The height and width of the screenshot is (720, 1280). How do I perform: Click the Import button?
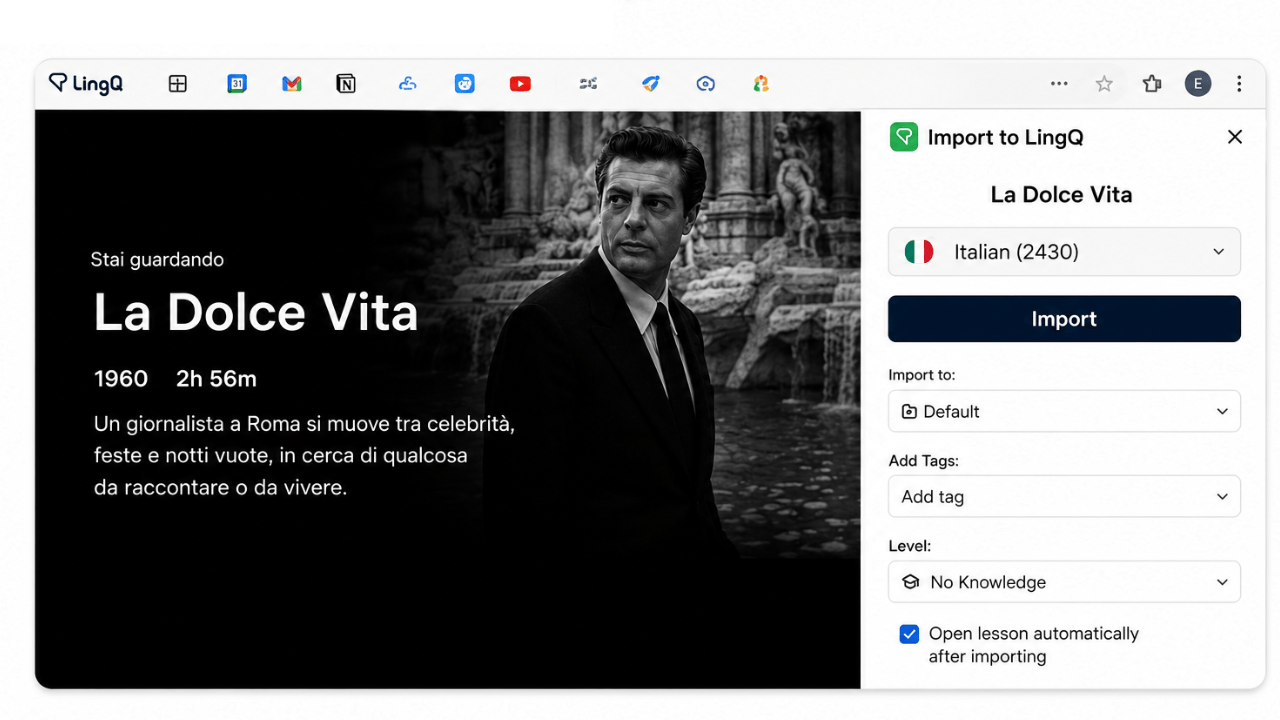coord(1064,319)
